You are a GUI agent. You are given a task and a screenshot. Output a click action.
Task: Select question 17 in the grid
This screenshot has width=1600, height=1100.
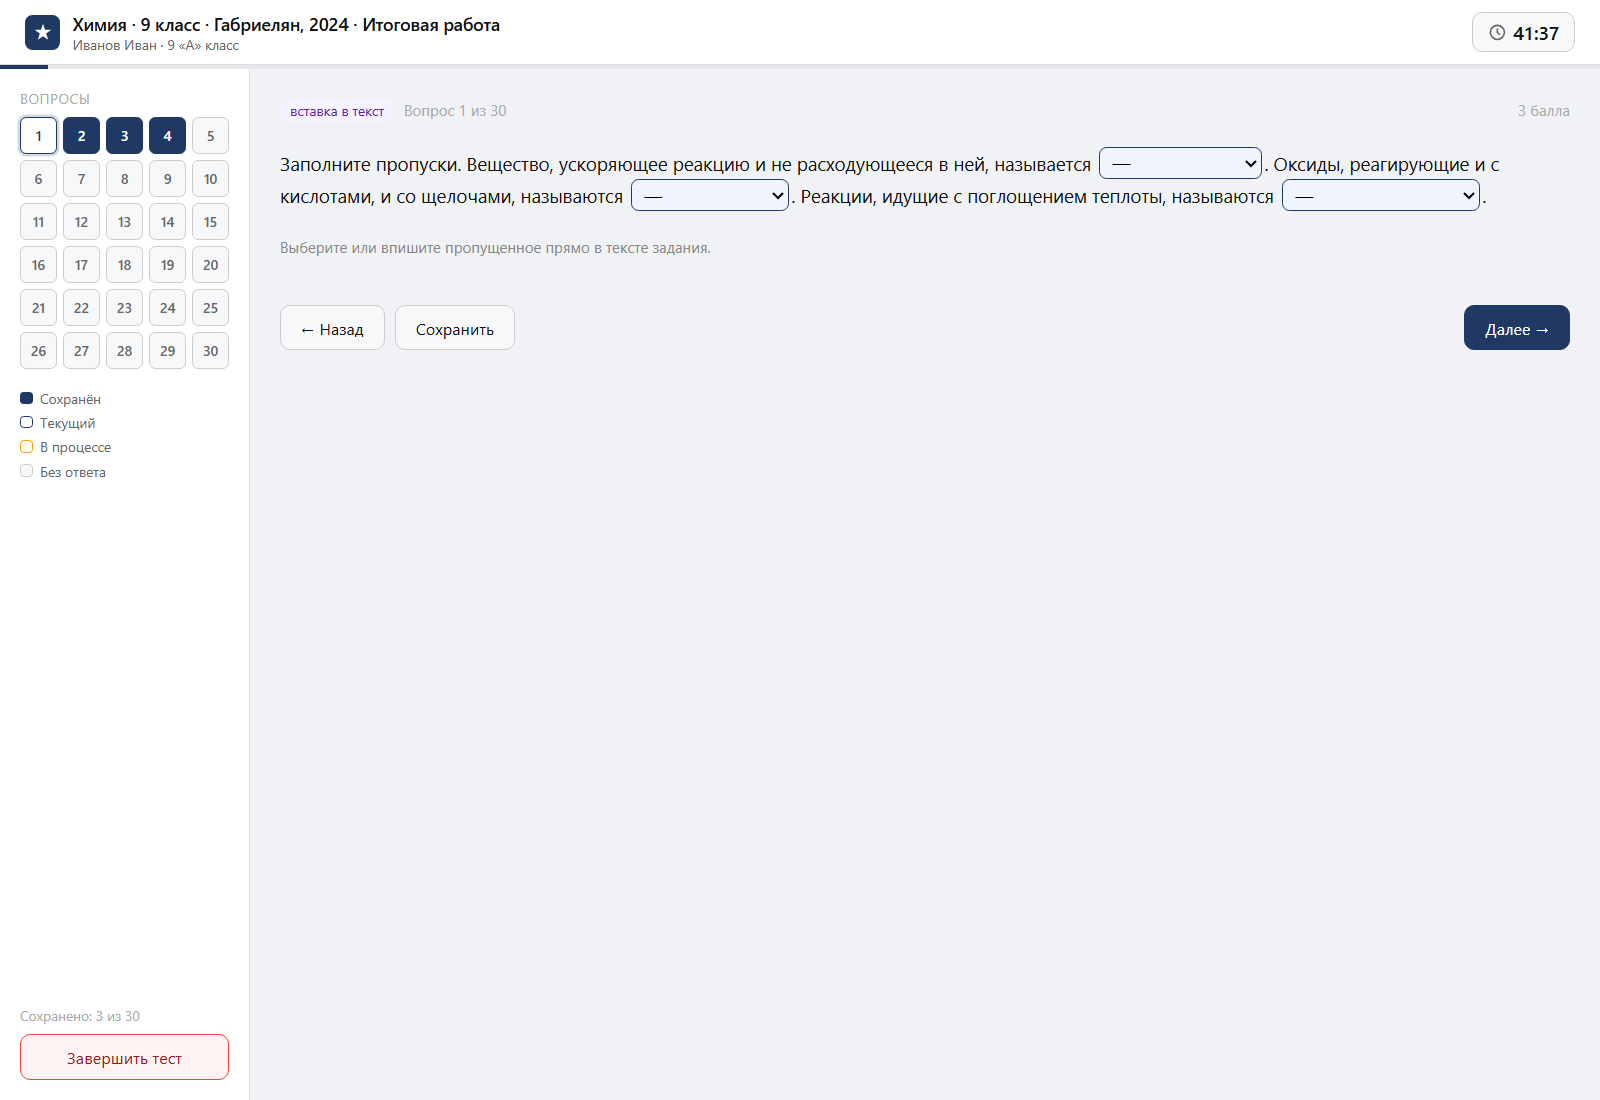81,265
